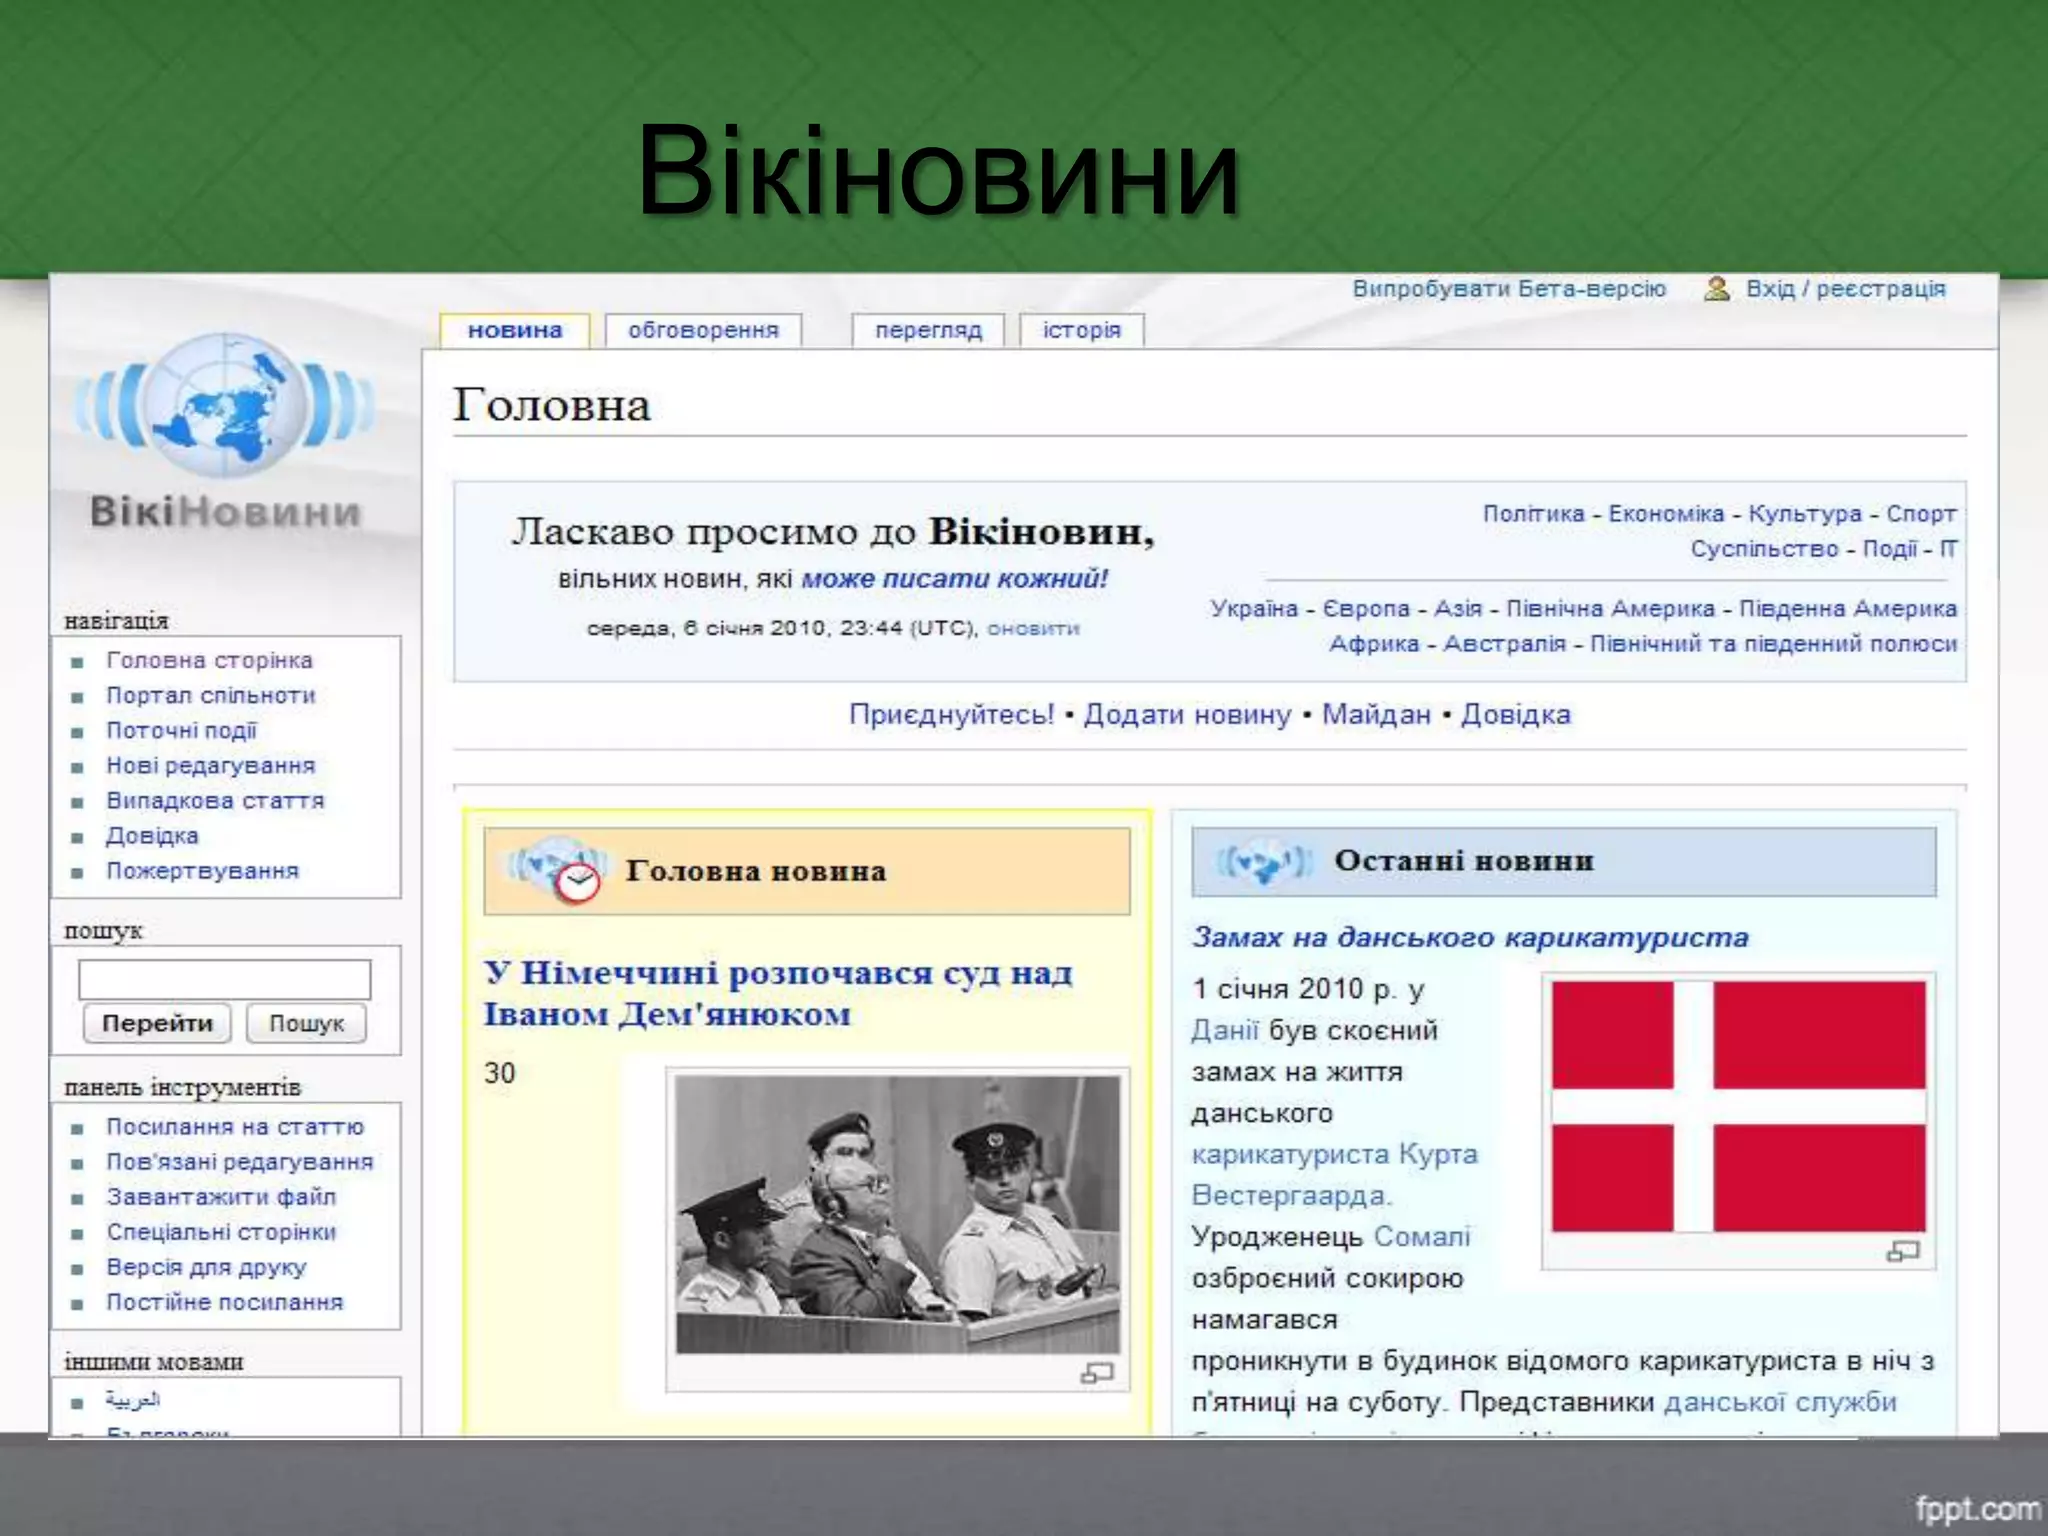
Task: Click the Пошук button
Action: tap(306, 1023)
